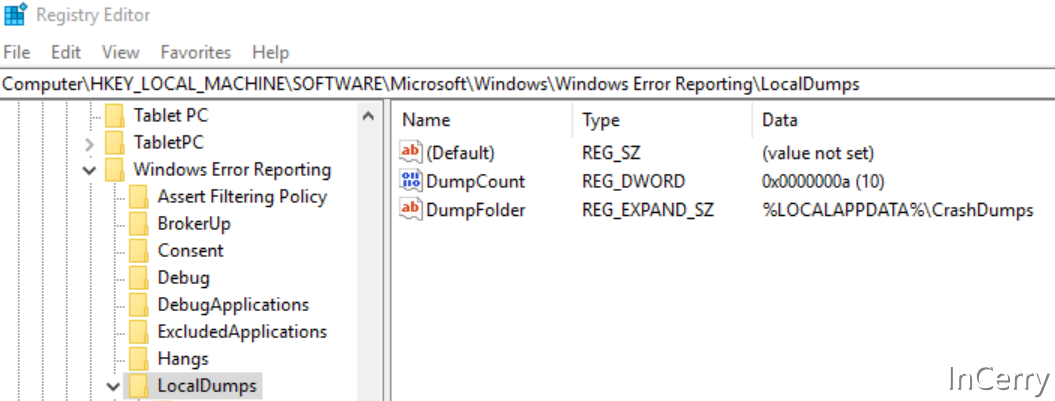Click the Type column header
This screenshot has height=401, width=1055.
click(601, 120)
